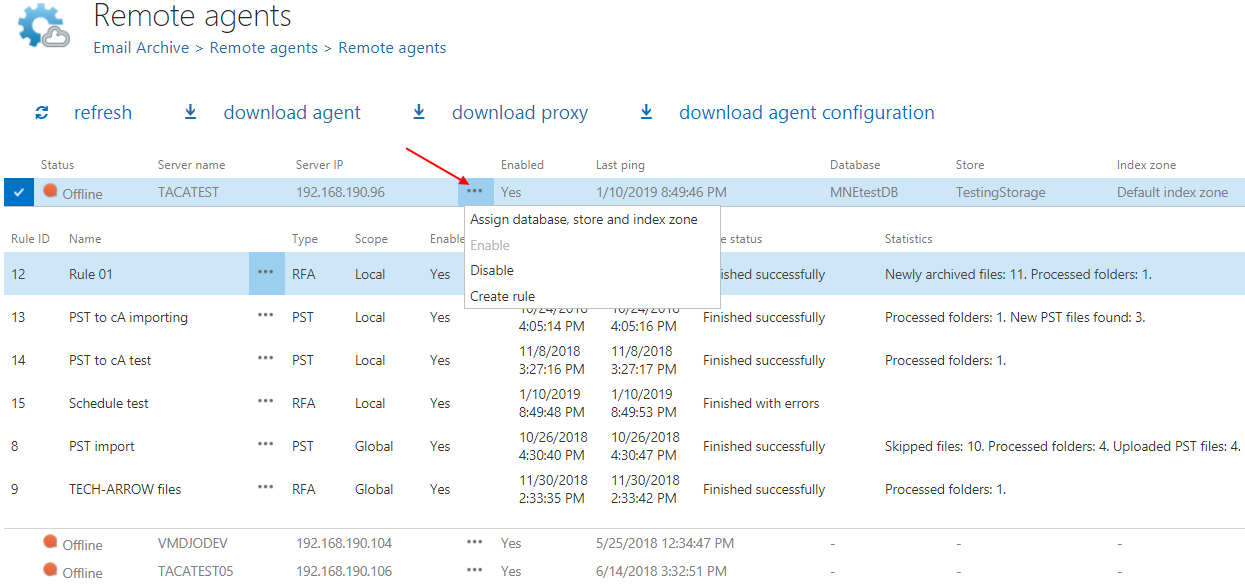This screenshot has width=1245, height=584.
Task: Click the download agent configuration arrow icon
Action: coord(646,113)
